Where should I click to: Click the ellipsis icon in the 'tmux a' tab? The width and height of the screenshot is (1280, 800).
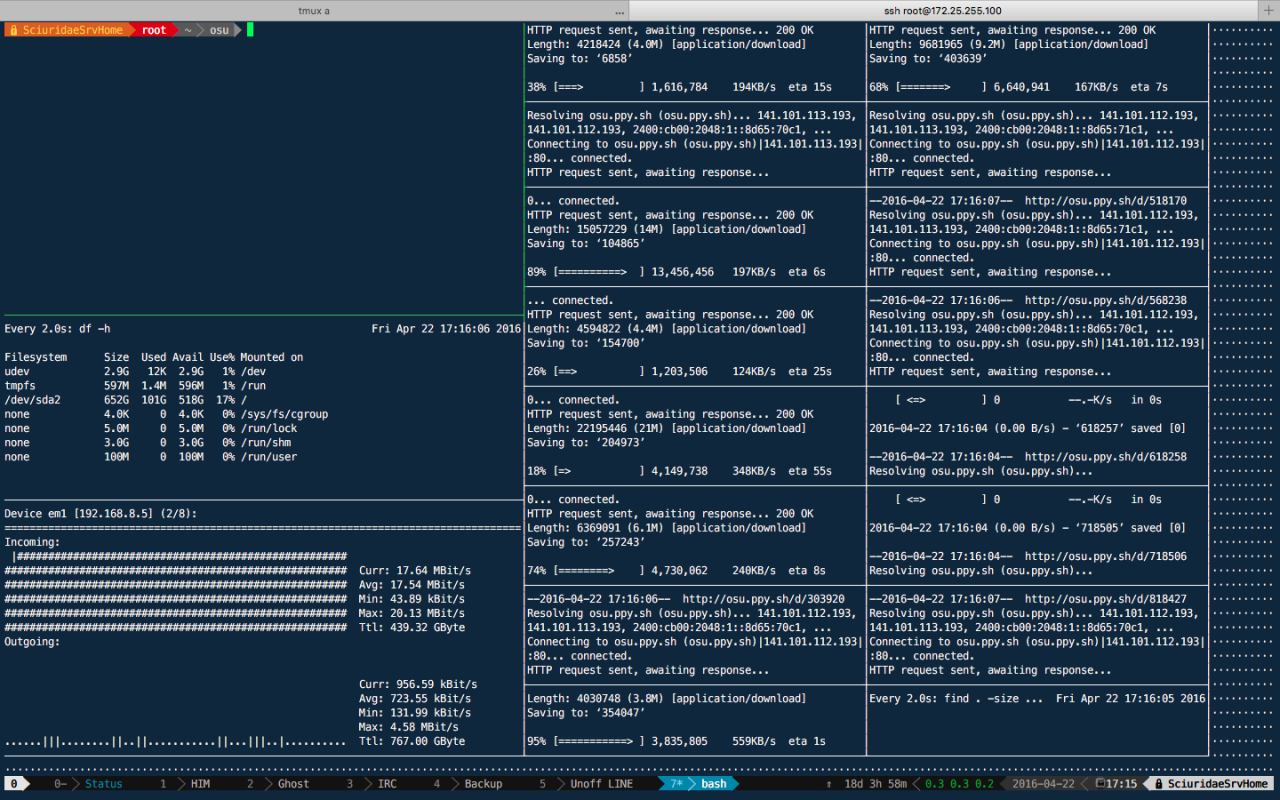[620, 10]
